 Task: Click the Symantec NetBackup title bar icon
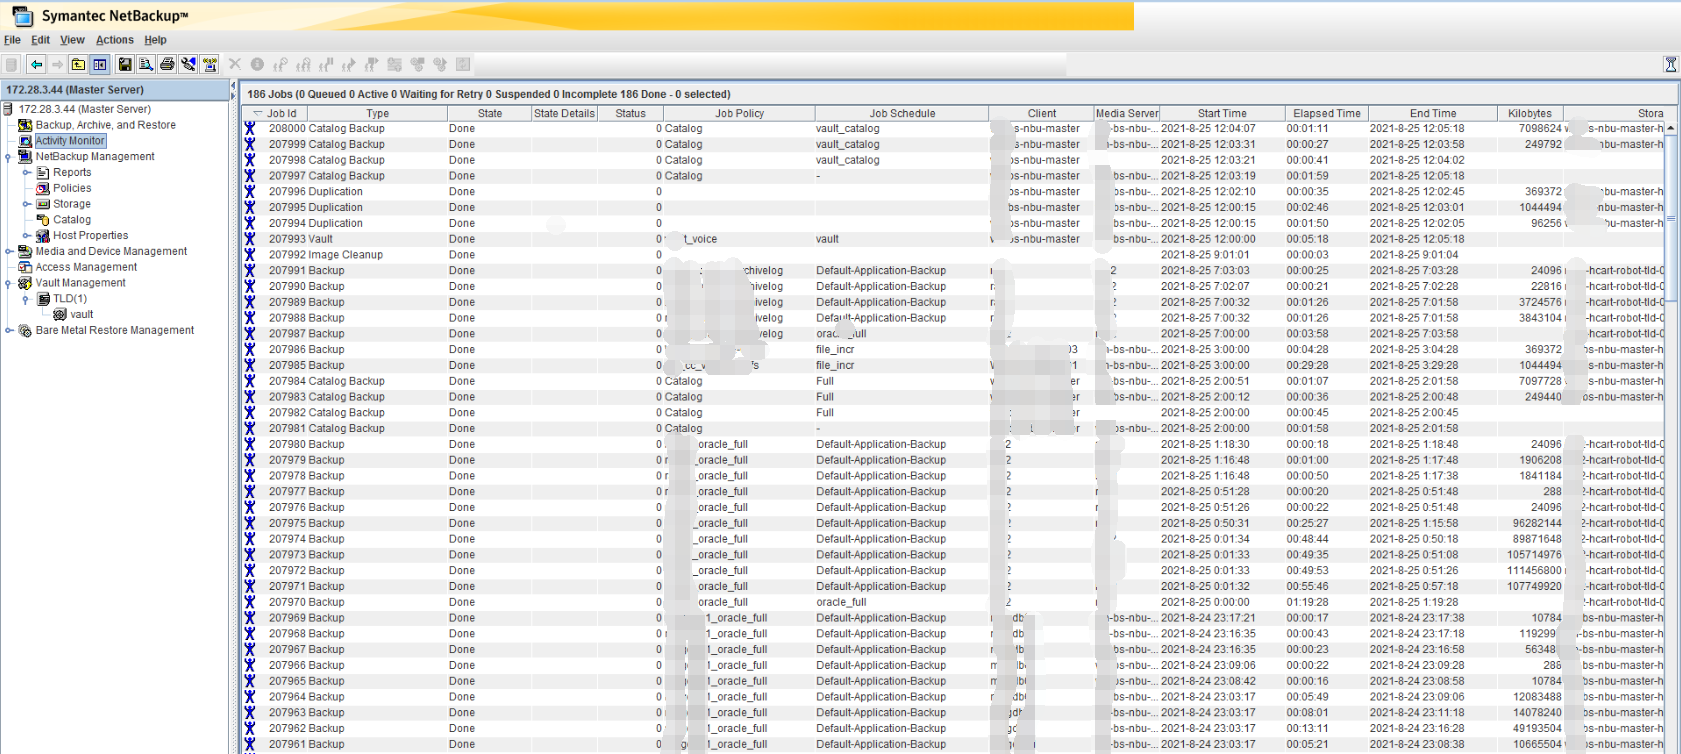[22, 16]
